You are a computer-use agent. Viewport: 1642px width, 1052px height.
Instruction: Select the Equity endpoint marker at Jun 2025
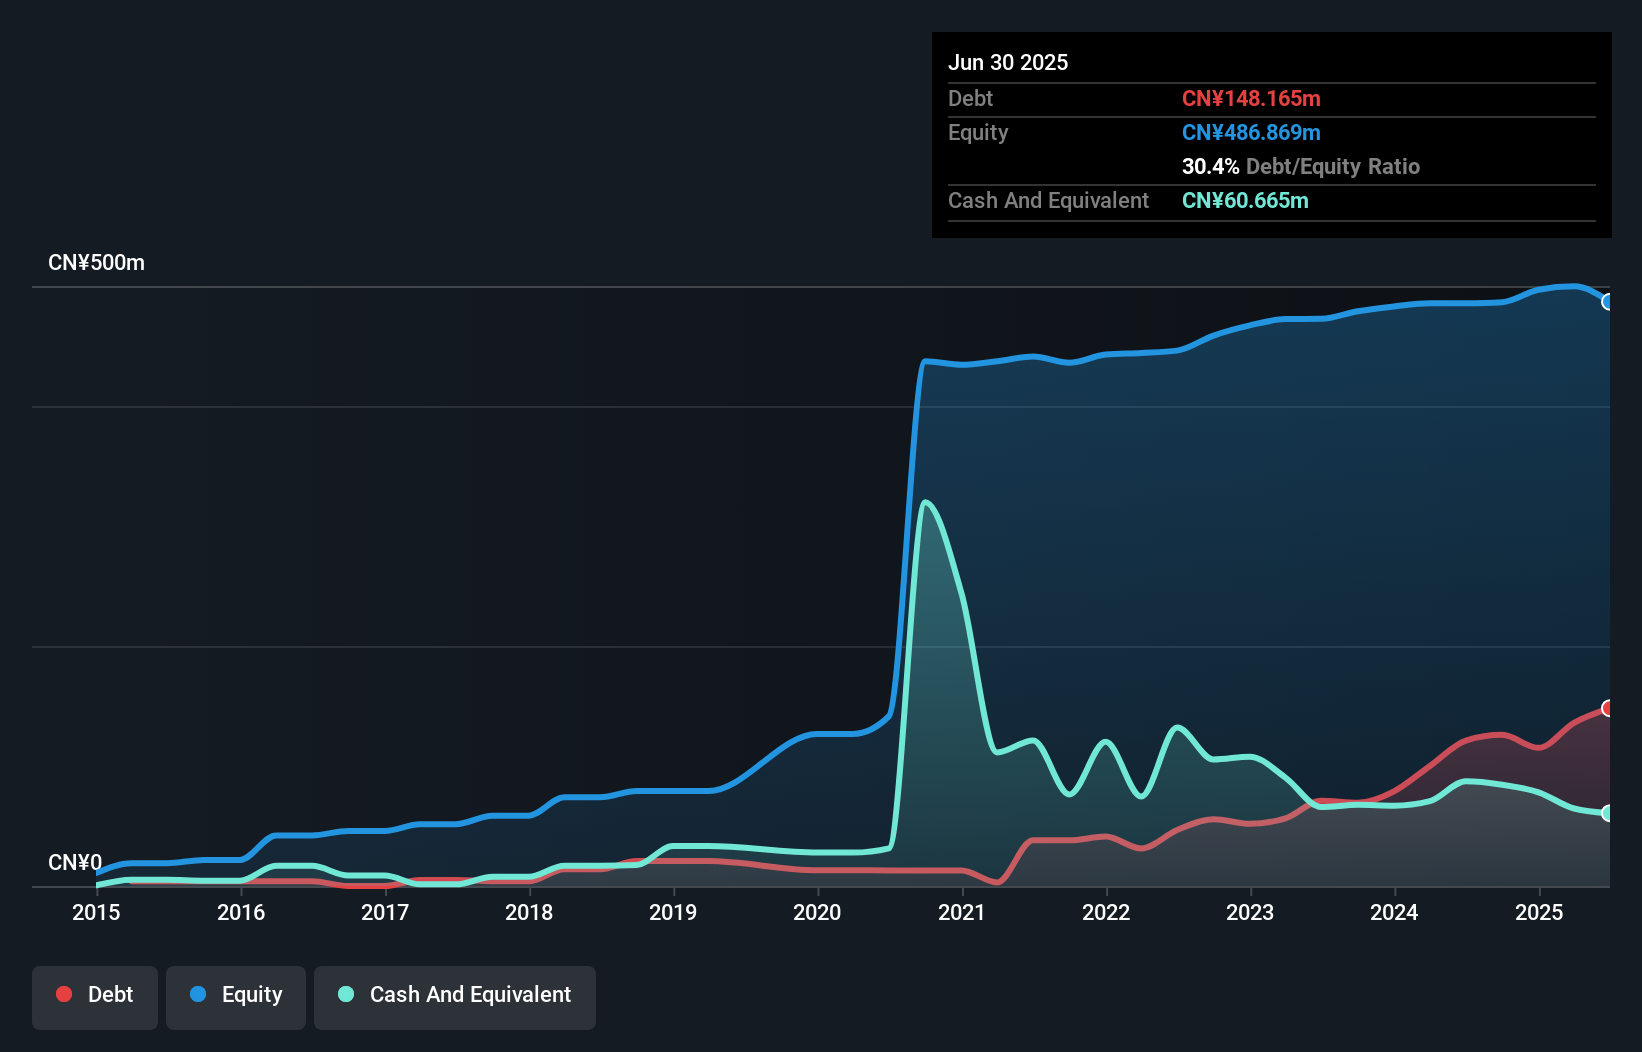click(x=1607, y=301)
